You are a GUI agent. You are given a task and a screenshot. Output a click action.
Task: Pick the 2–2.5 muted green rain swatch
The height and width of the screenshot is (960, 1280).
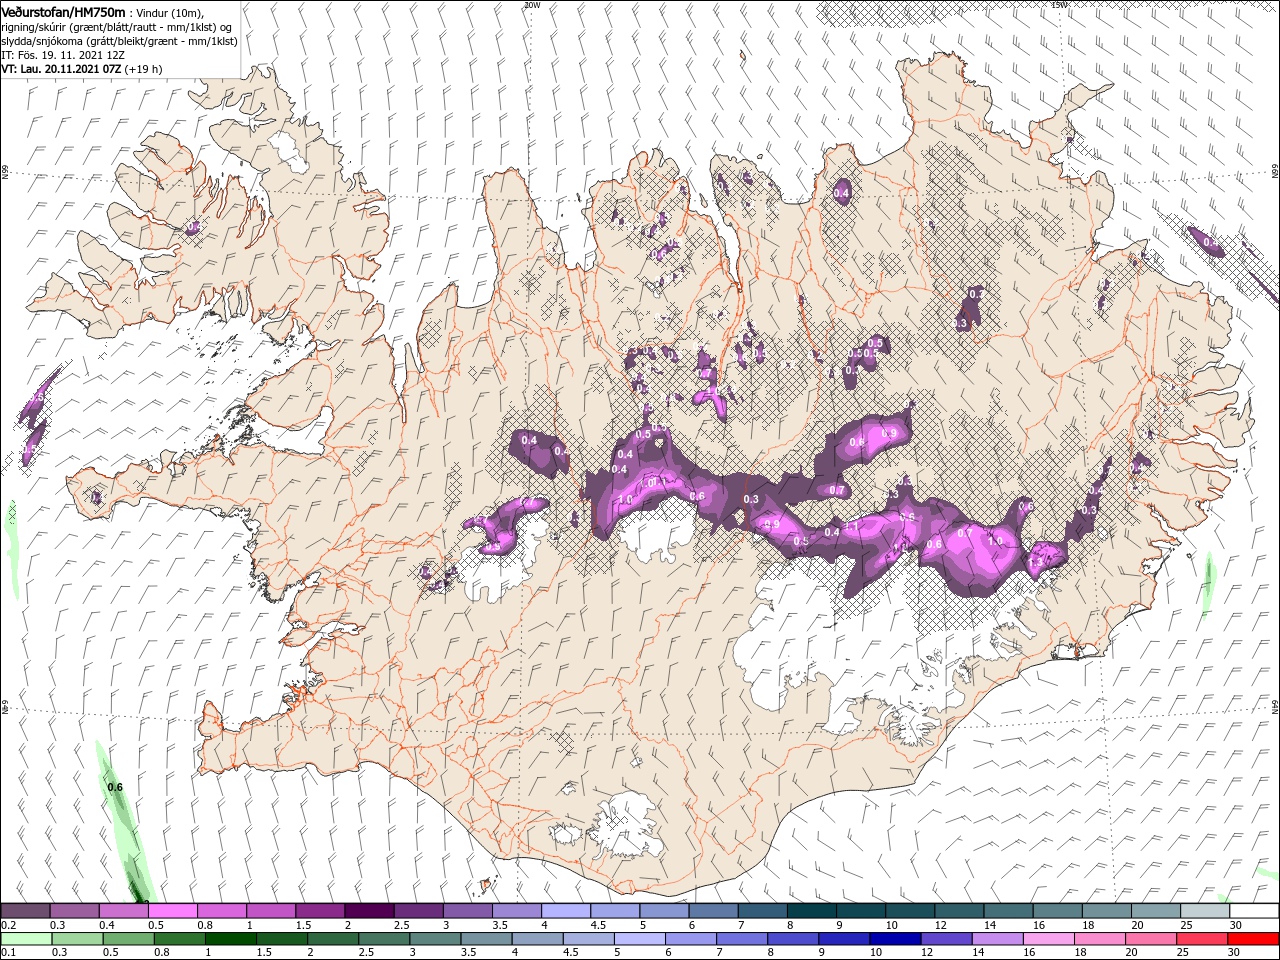(333, 939)
